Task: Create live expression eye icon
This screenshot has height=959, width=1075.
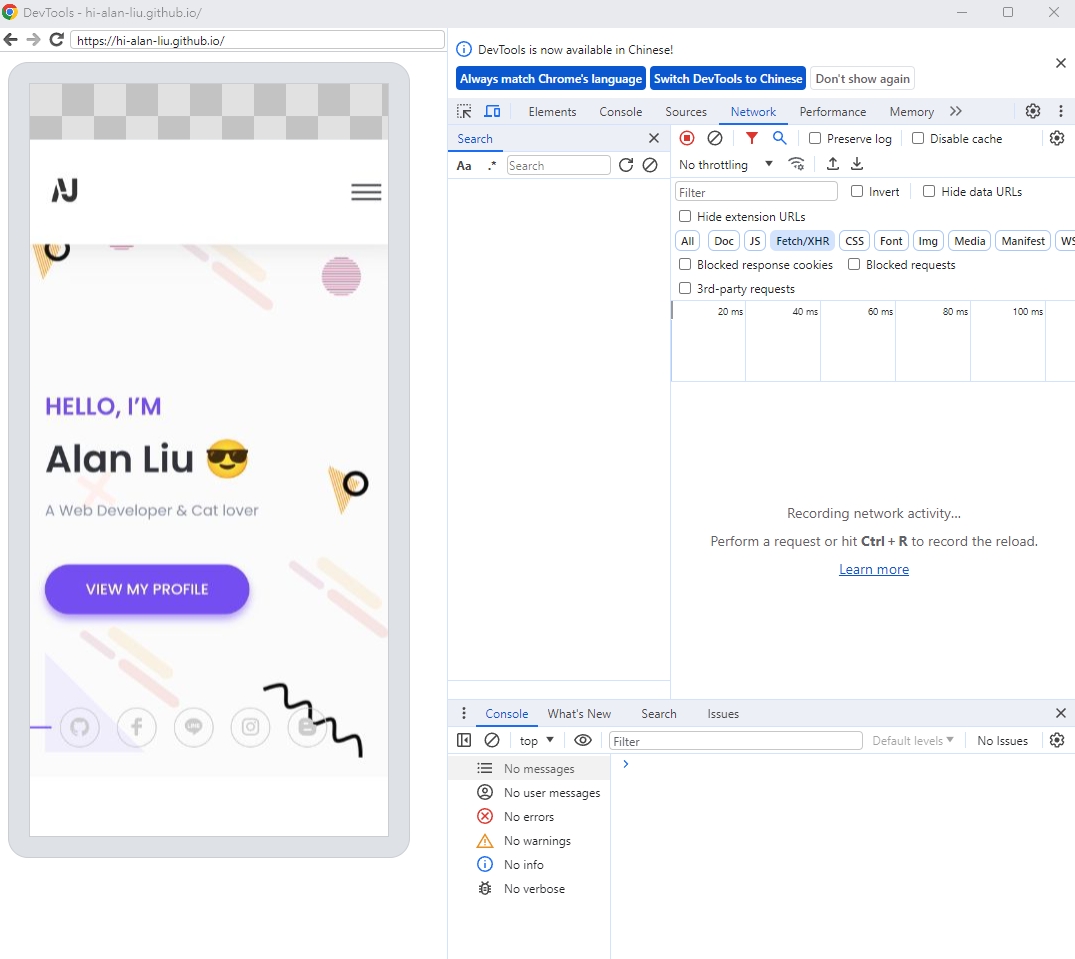Action: 583,740
